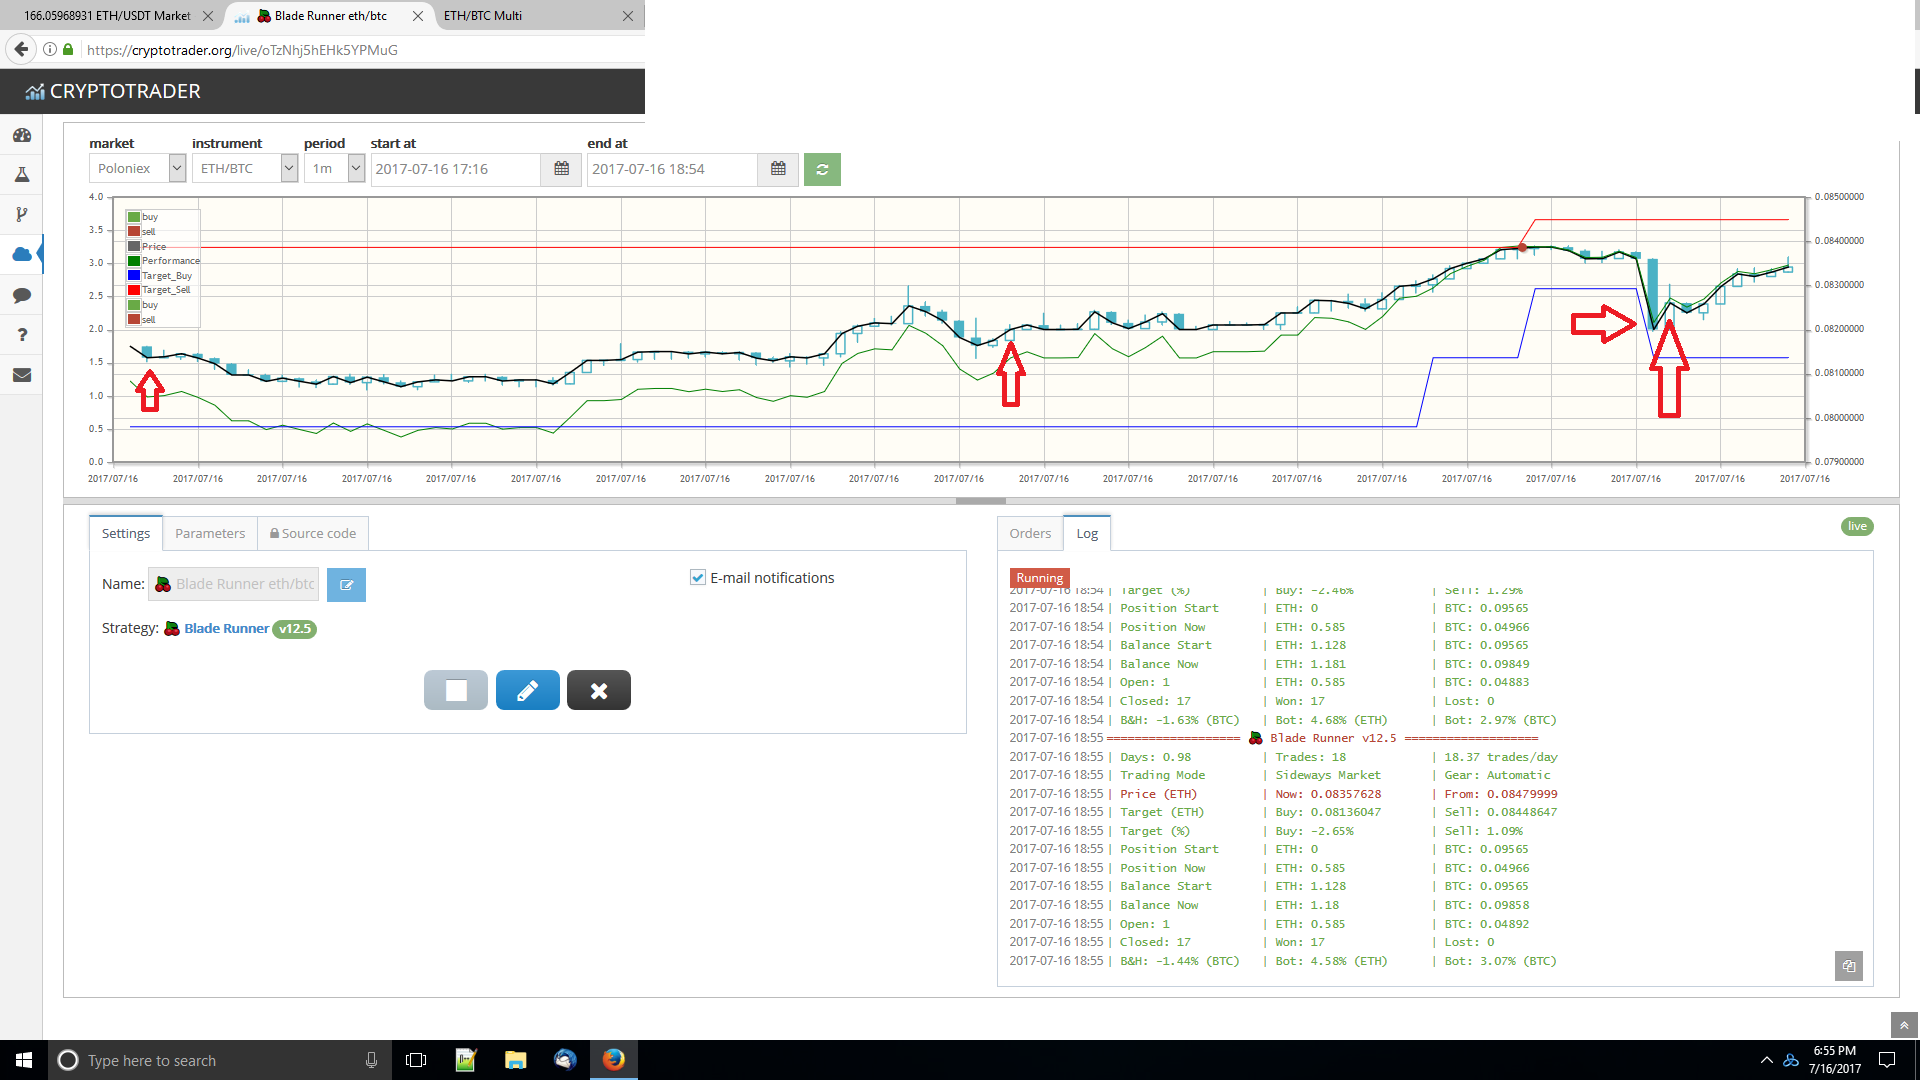Click the v12.5 version badge

pyautogui.click(x=295, y=629)
